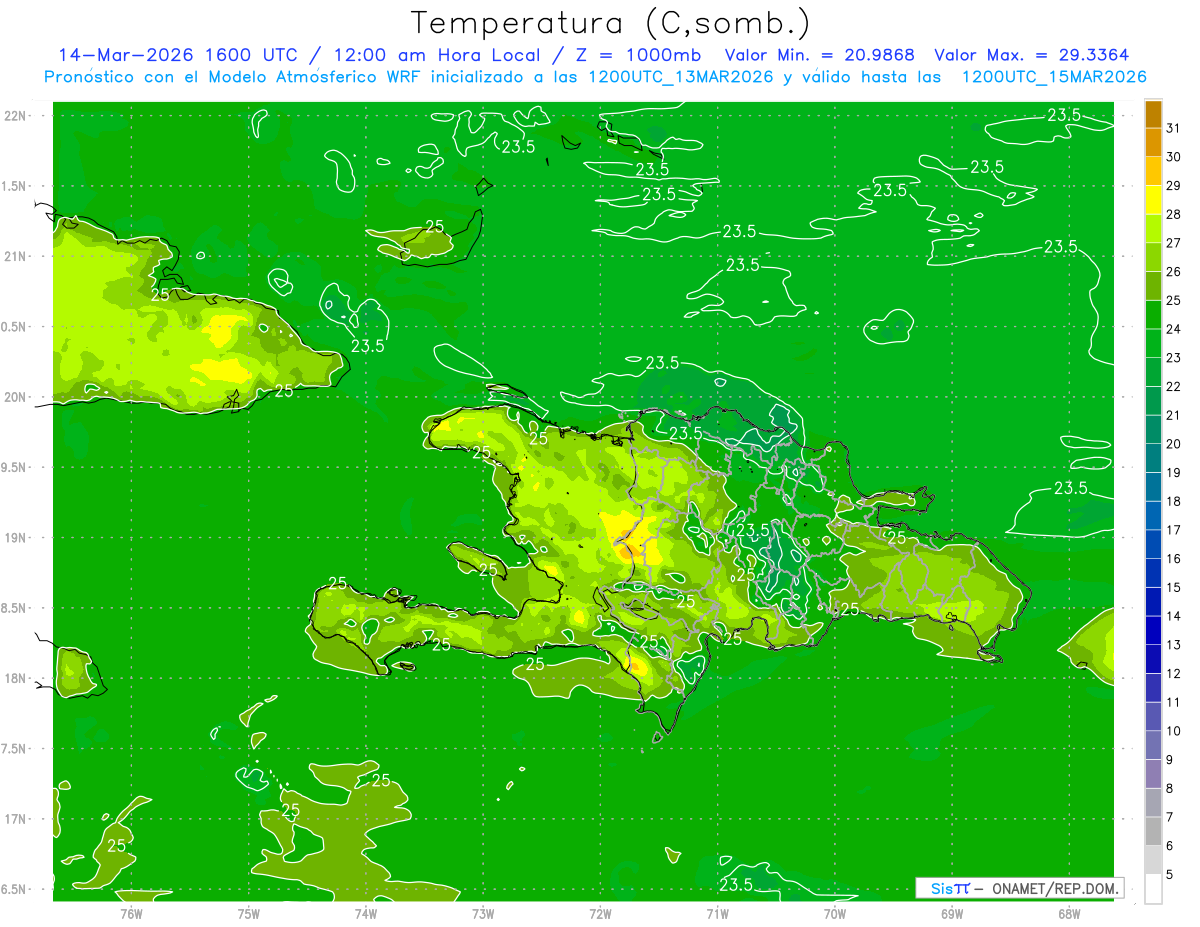Click the colorbar number "24"
Viewport: 1200px width, 927px height.
(1174, 329)
